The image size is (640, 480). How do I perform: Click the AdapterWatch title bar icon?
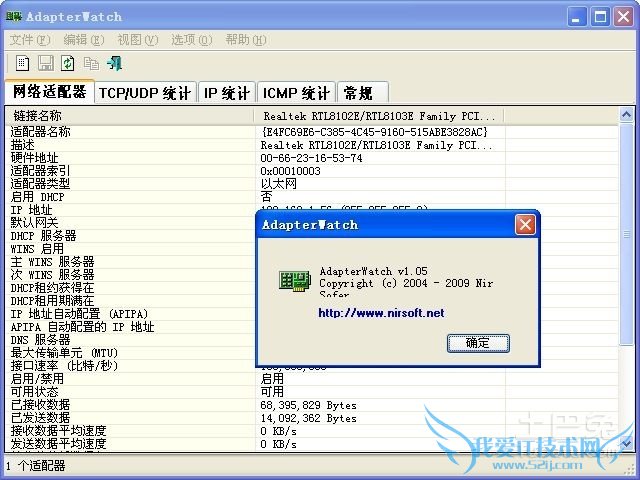tap(13, 16)
